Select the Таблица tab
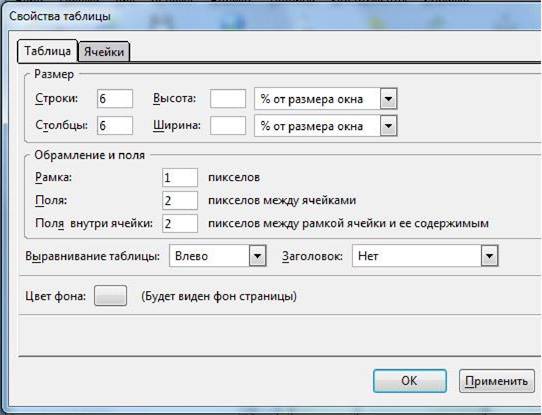This screenshot has height=415, width=542. point(47,51)
